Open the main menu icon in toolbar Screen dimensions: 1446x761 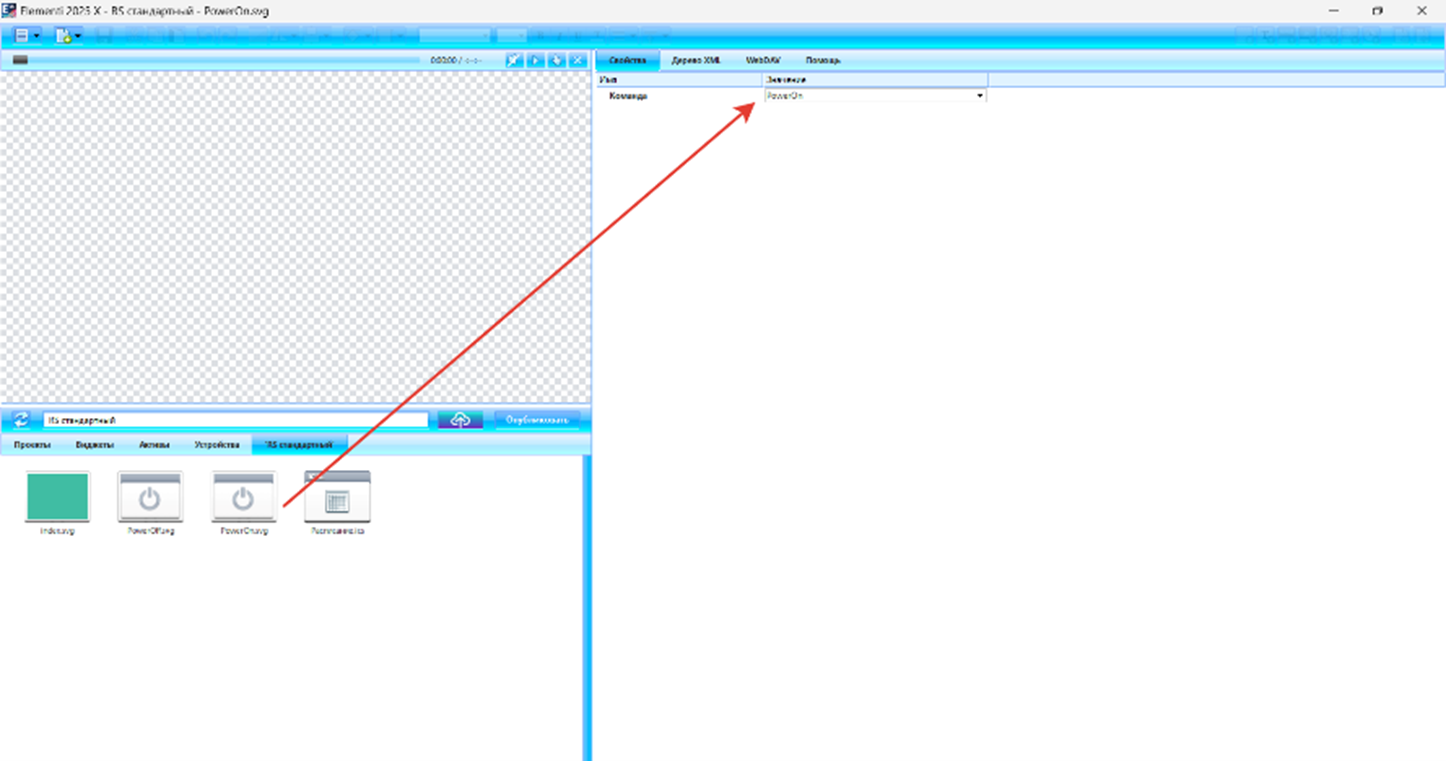click(x=21, y=35)
